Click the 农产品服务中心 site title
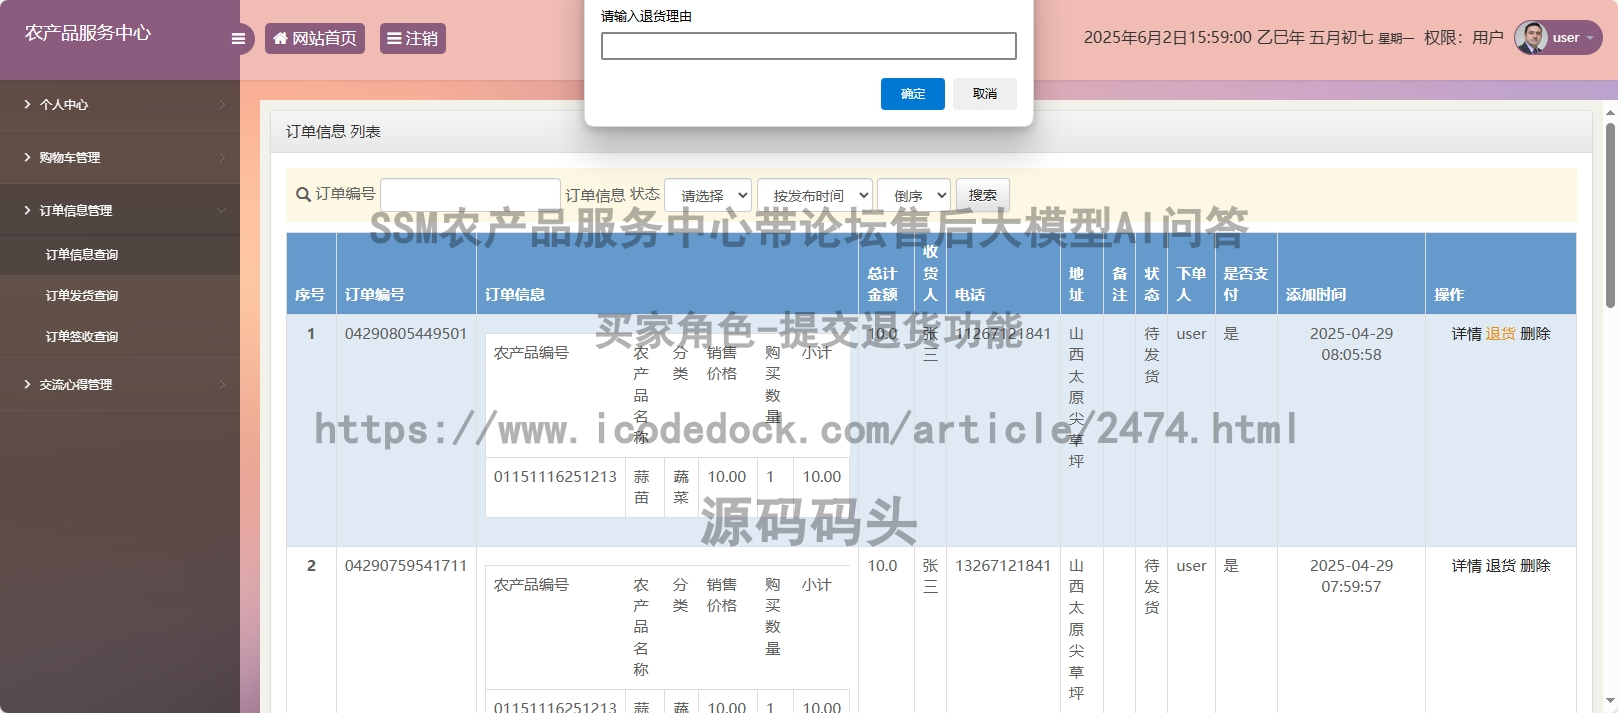The image size is (1618, 713). coord(88,33)
